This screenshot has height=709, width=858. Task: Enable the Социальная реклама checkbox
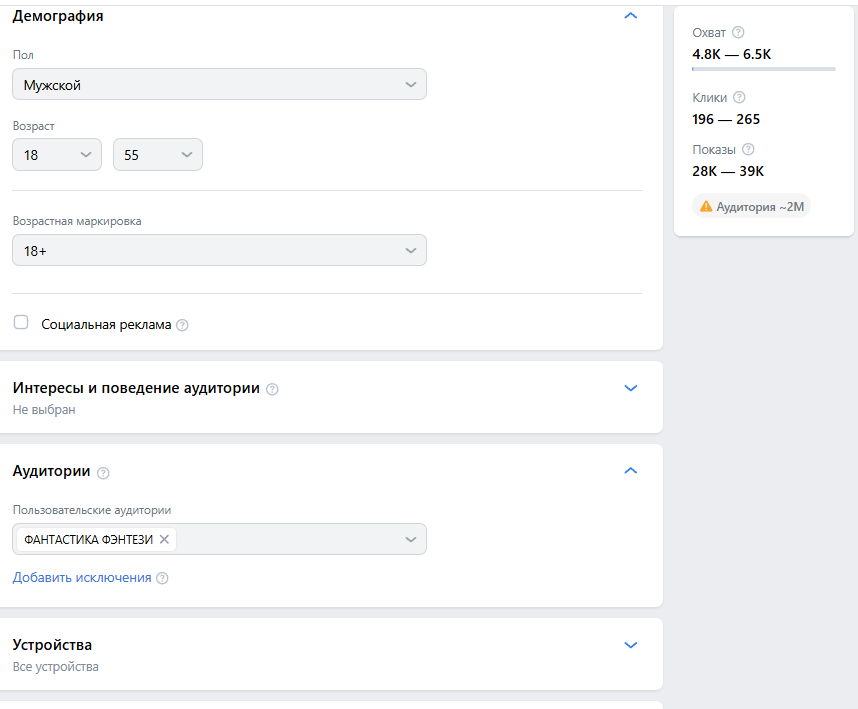tap(21, 323)
